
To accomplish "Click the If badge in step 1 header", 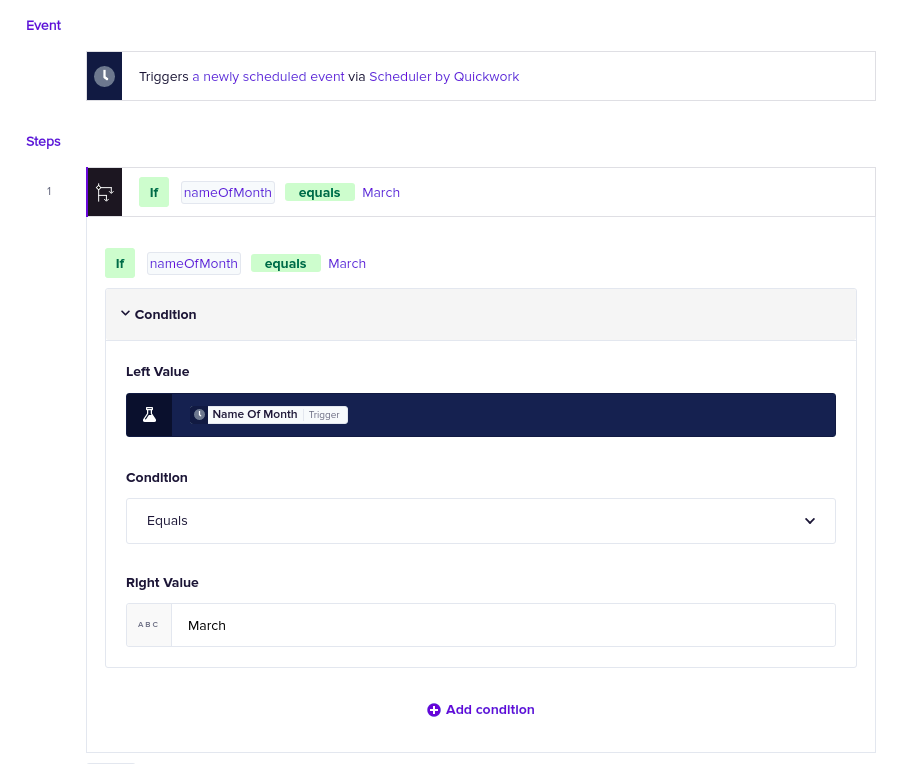I will (154, 192).
